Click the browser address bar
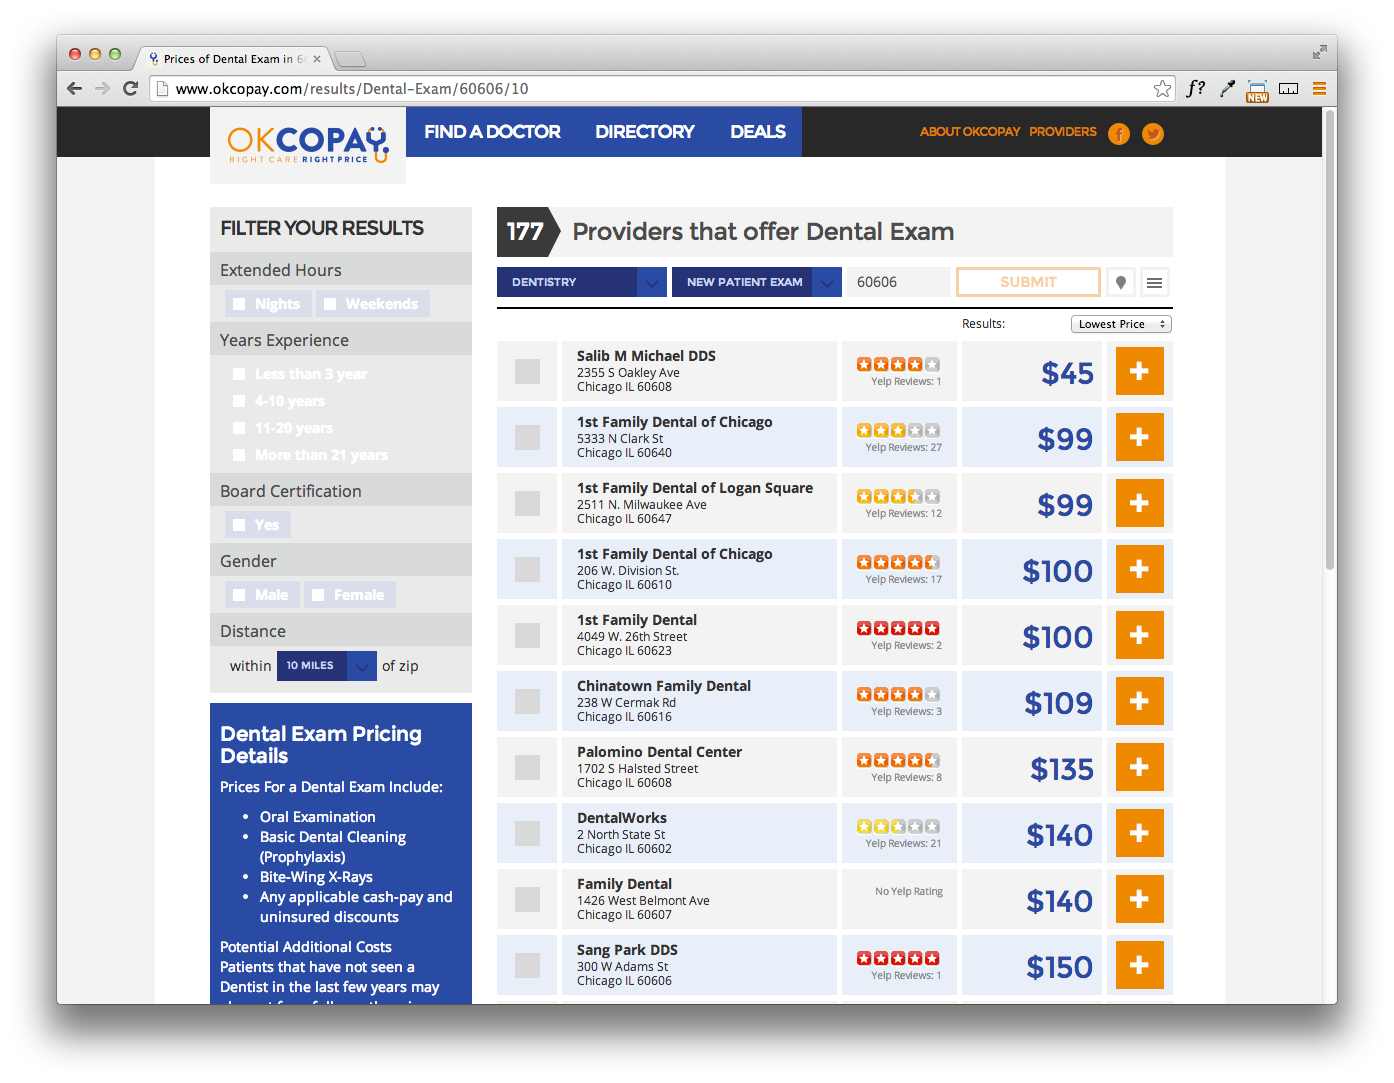 [x=660, y=88]
